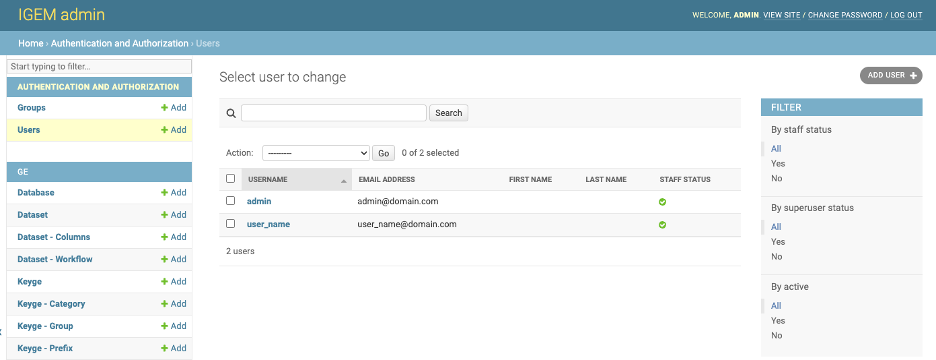Open Users in sidebar

(29, 130)
